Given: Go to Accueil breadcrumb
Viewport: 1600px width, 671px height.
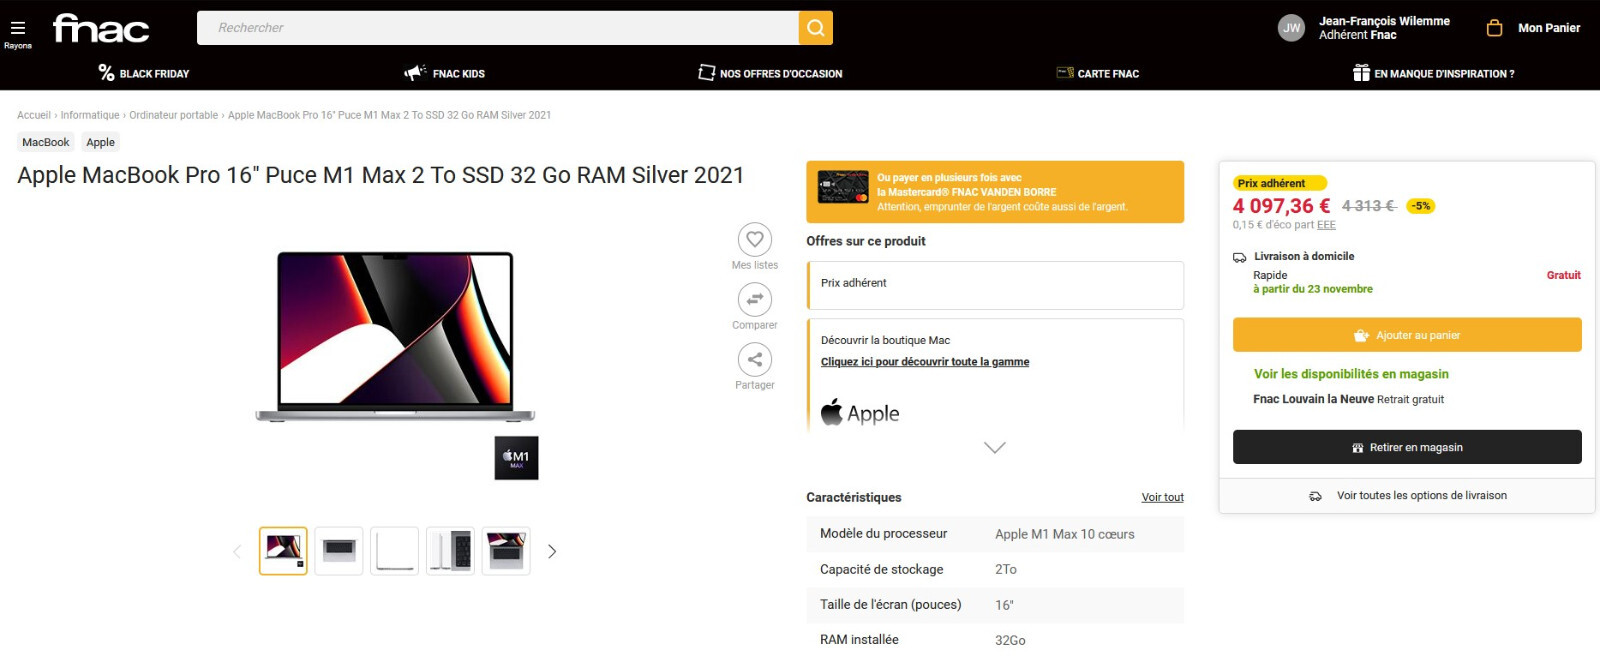Looking at the screenshot, I should 34,115.
